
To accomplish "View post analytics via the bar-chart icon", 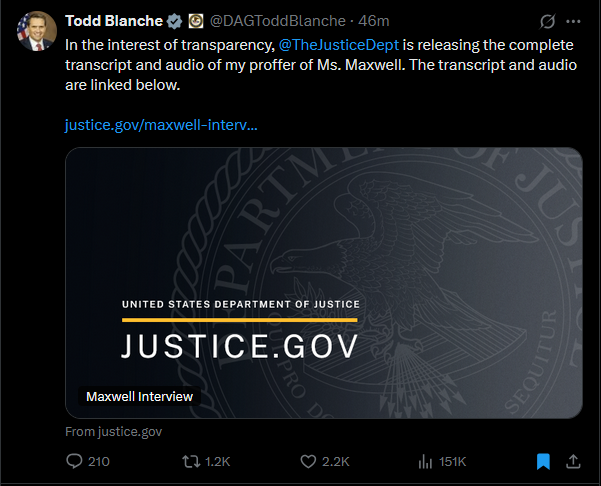I will coord(425,461).
